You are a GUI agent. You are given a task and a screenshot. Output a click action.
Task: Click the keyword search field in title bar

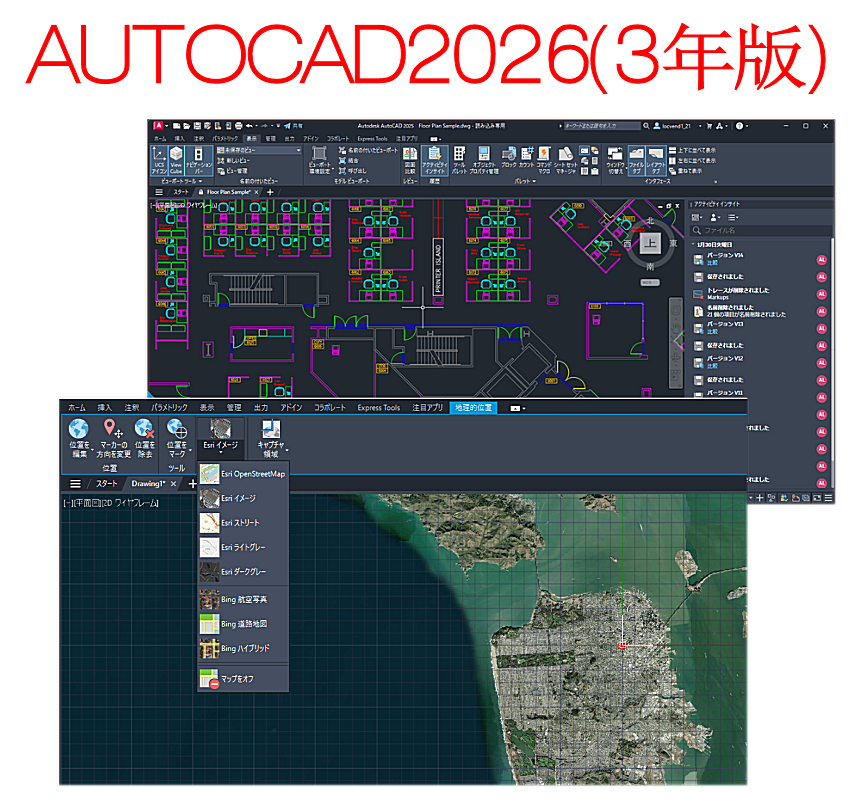coord(602,126)
